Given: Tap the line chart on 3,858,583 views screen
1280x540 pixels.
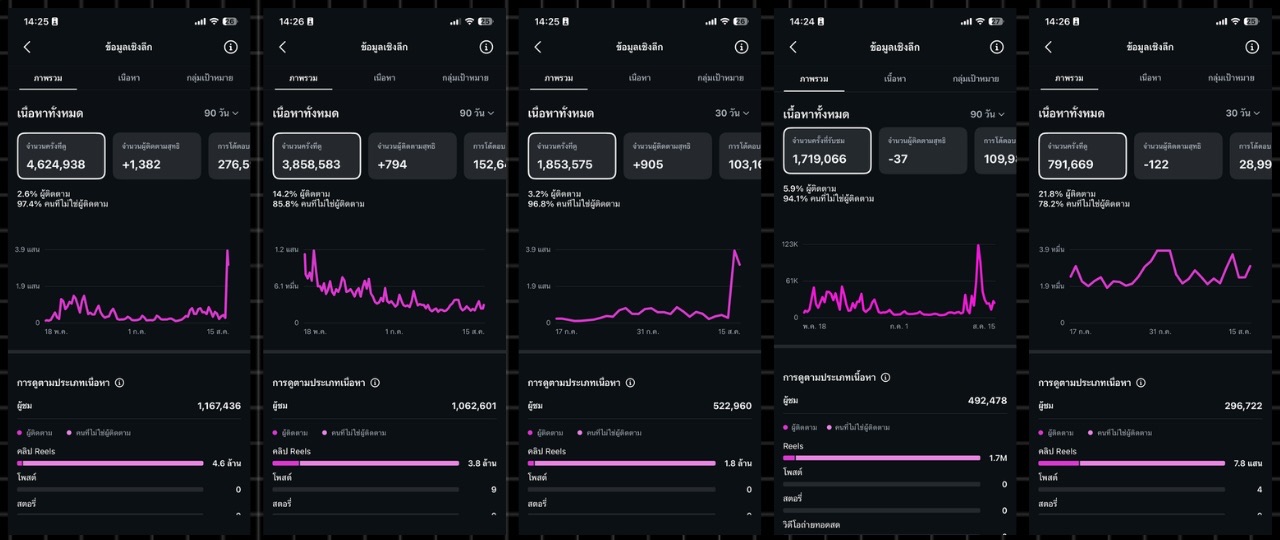Looking at the screenshot, I should pyautogui.click(x=394, y=285).
